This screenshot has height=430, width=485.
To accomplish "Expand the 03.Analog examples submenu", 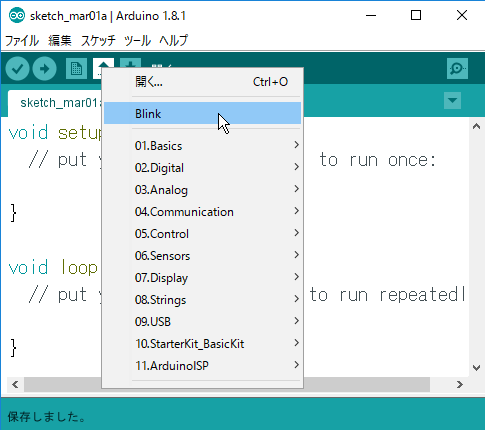I will [202, 190].
